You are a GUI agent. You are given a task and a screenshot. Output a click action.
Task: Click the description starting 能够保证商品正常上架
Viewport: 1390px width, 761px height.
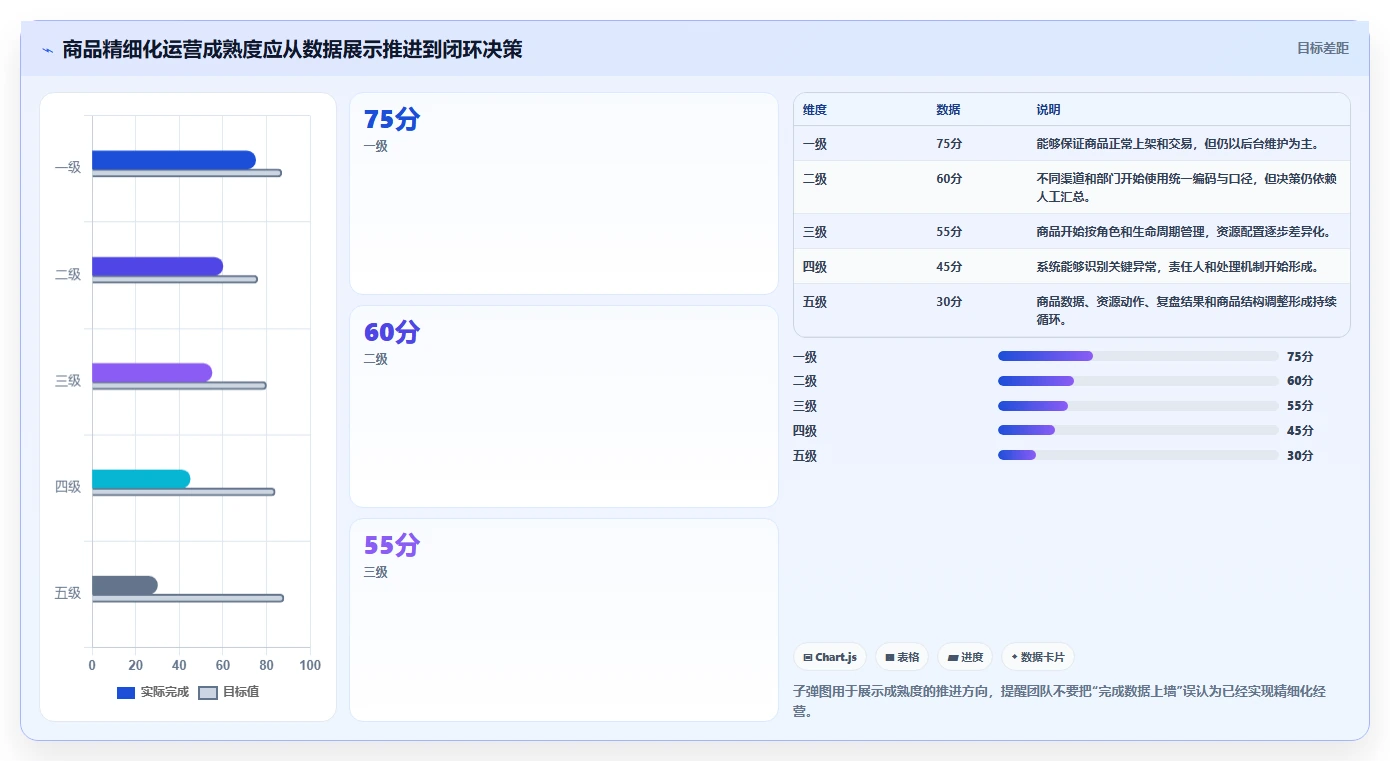(x=1178, y=144)
